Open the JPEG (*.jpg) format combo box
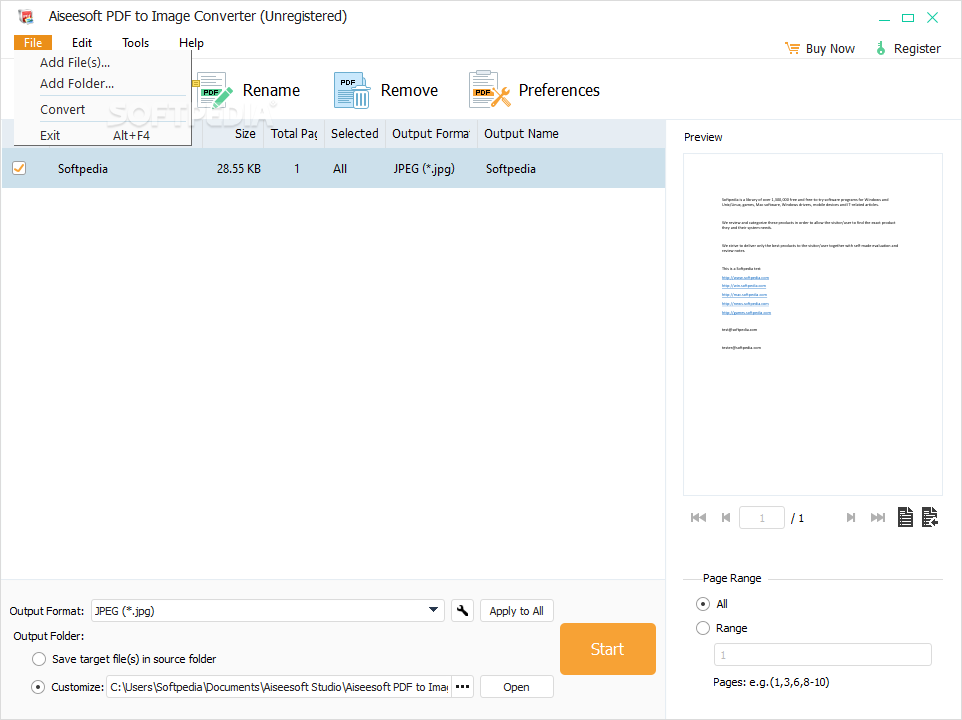The height and width of the screenshot is (720, 962). [x=267, y=611]
